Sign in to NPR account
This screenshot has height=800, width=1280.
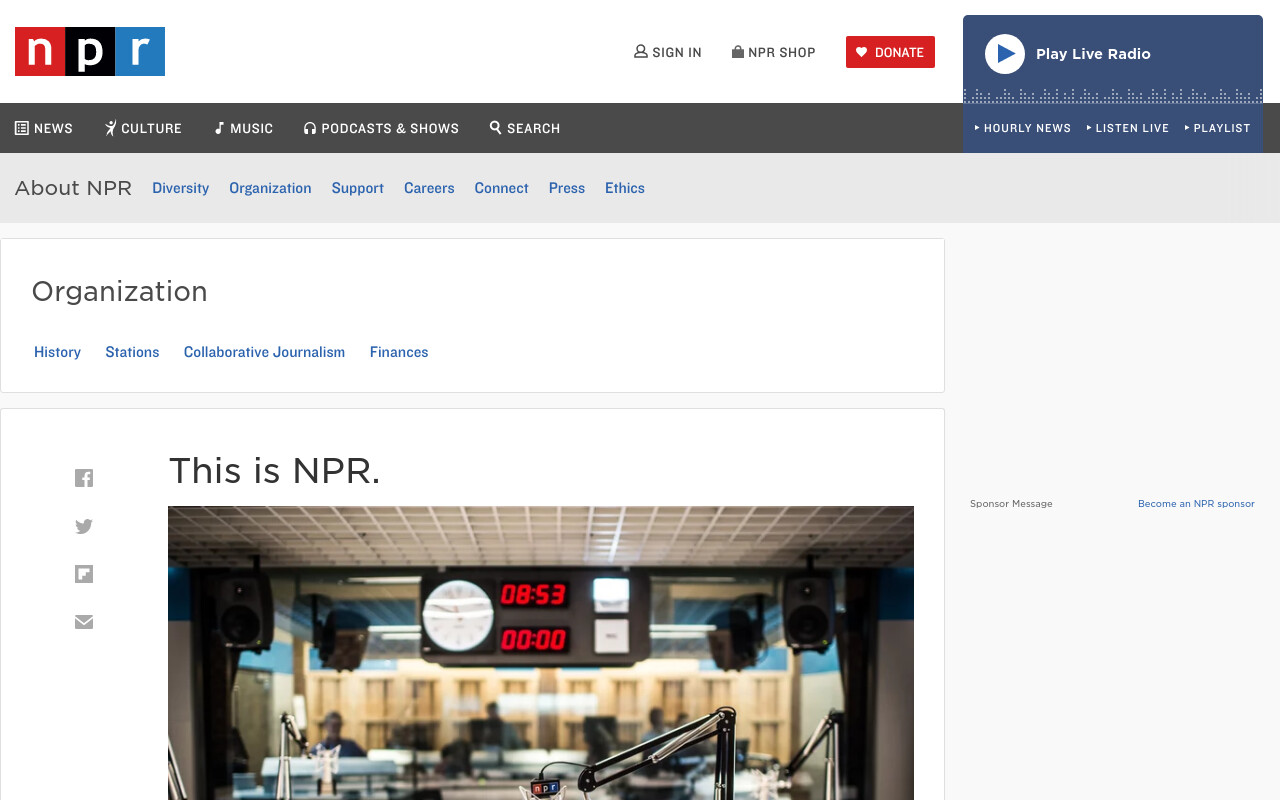pyautogui.click(x=668, y=52)
